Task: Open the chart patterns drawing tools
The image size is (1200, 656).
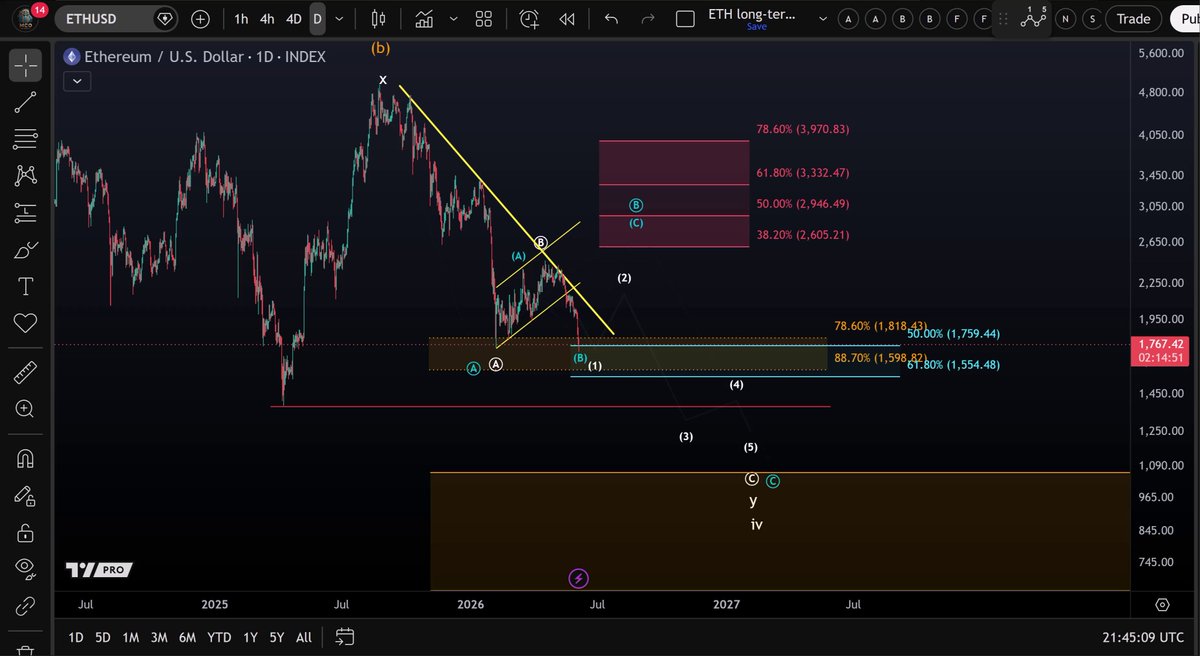Action: 26,175
